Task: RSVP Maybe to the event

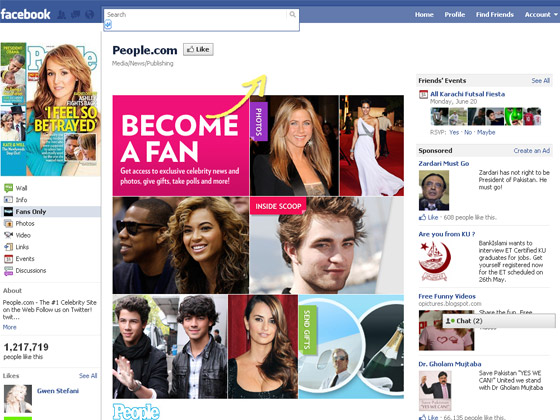Action: tap(486, 132)
